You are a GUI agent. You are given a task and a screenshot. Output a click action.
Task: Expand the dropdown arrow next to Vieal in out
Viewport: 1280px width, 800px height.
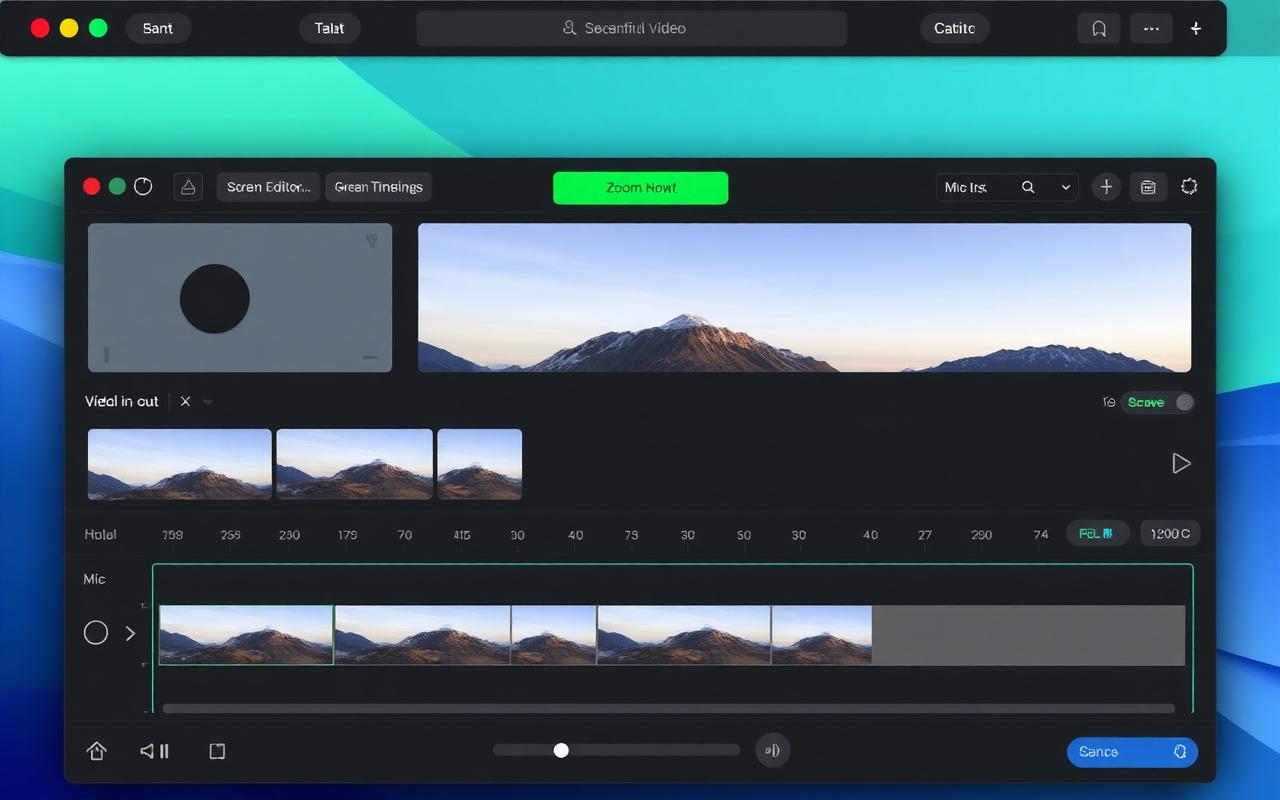208,402
